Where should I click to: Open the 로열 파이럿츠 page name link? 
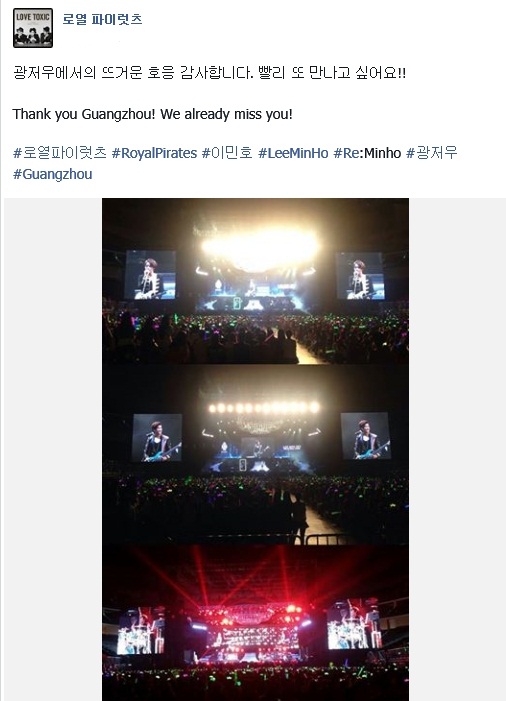coord(102,19)
